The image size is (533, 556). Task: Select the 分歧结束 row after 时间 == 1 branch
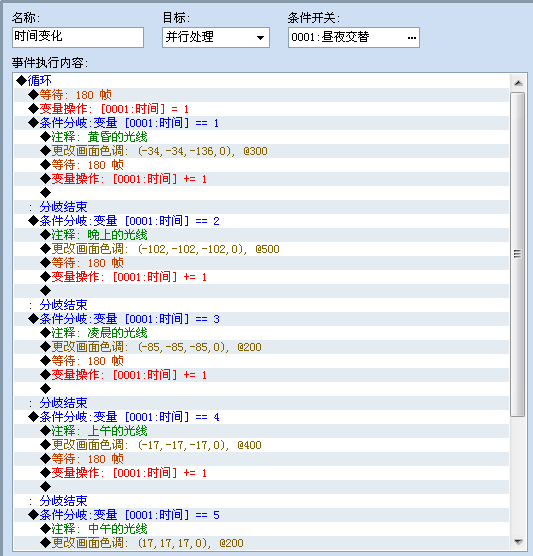pyautogui.click(x=261, y=207)
